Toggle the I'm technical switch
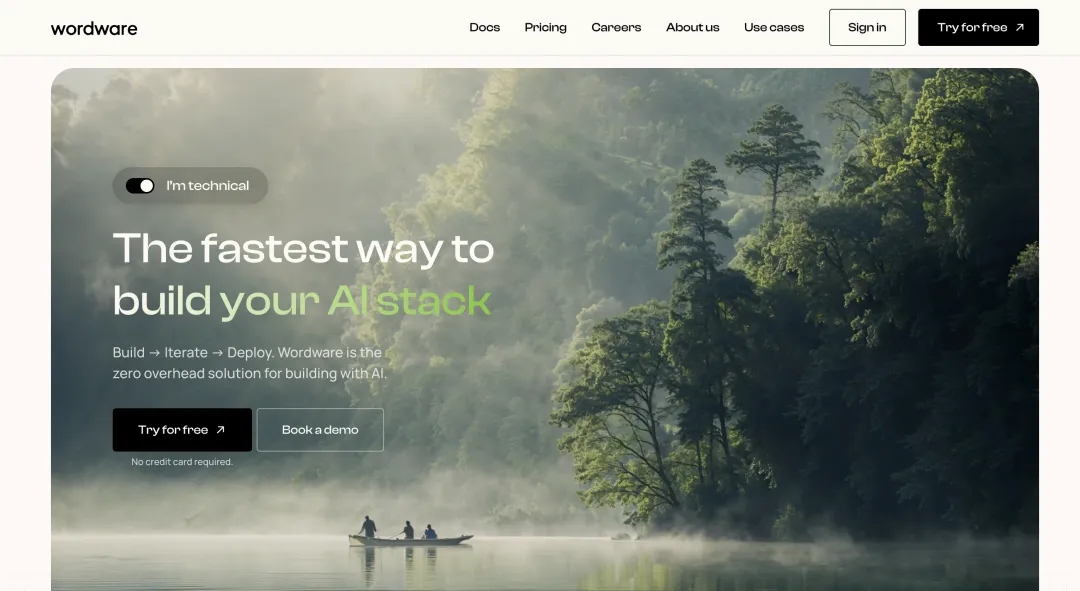Viewport: 1080px width, 591px height. (x=140, y=186)
